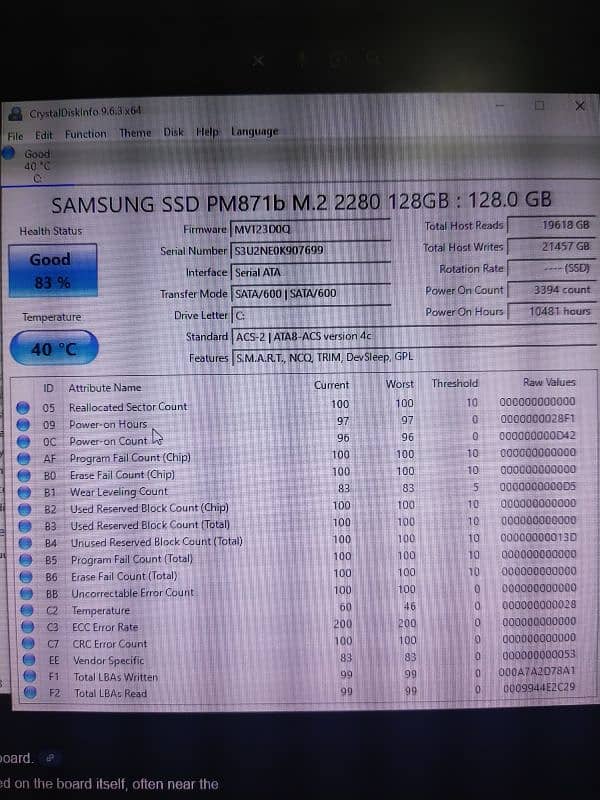600x800 pixels.
Task: Click status icon for Erase Fail Count (Chip)
Action: point(24,476)
